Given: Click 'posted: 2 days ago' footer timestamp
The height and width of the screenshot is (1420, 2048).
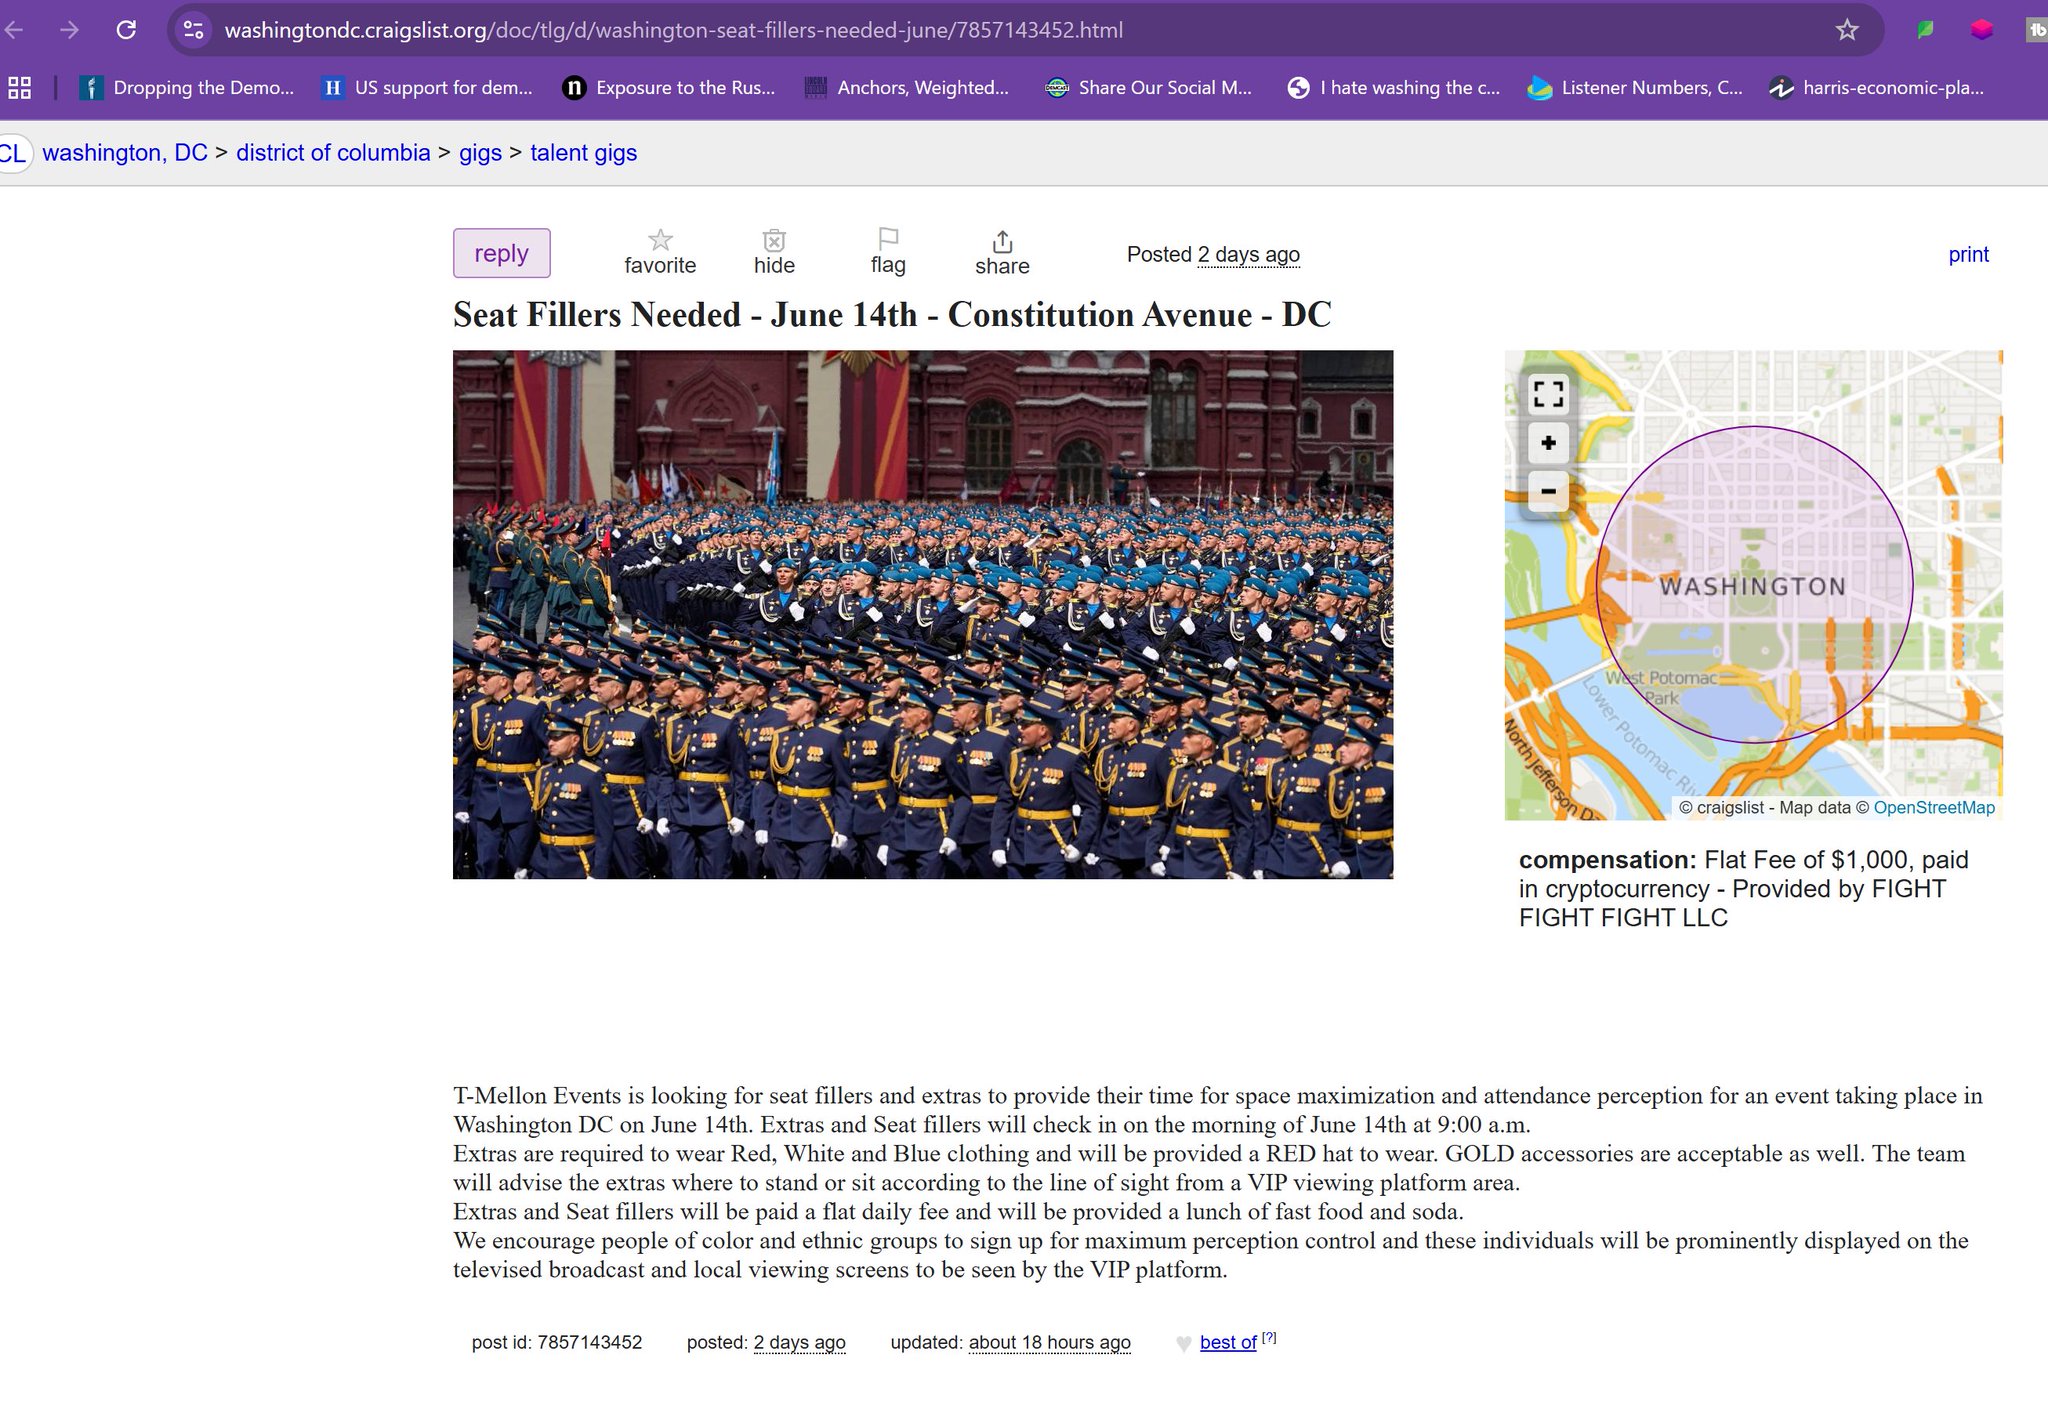Looking at the screenshot, I should (x=766, y=1342).
